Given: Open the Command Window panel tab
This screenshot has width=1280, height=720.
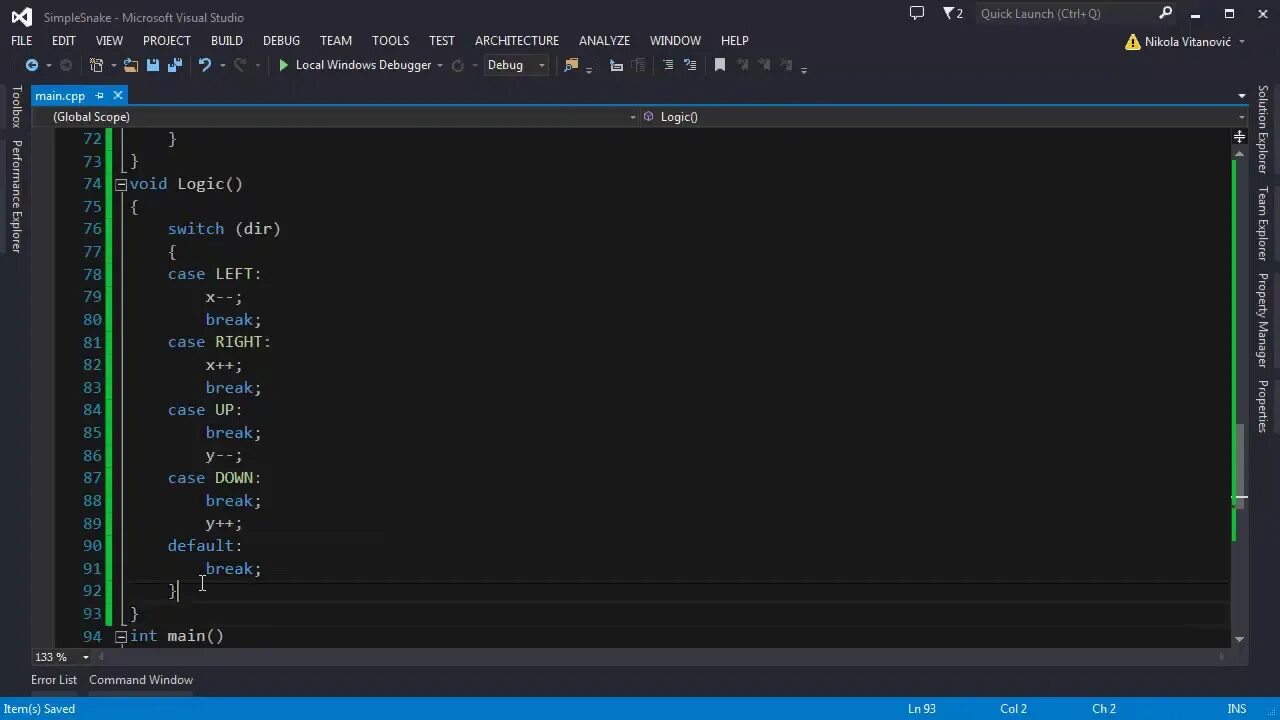Looking at the screenshot, I should 141,680.
